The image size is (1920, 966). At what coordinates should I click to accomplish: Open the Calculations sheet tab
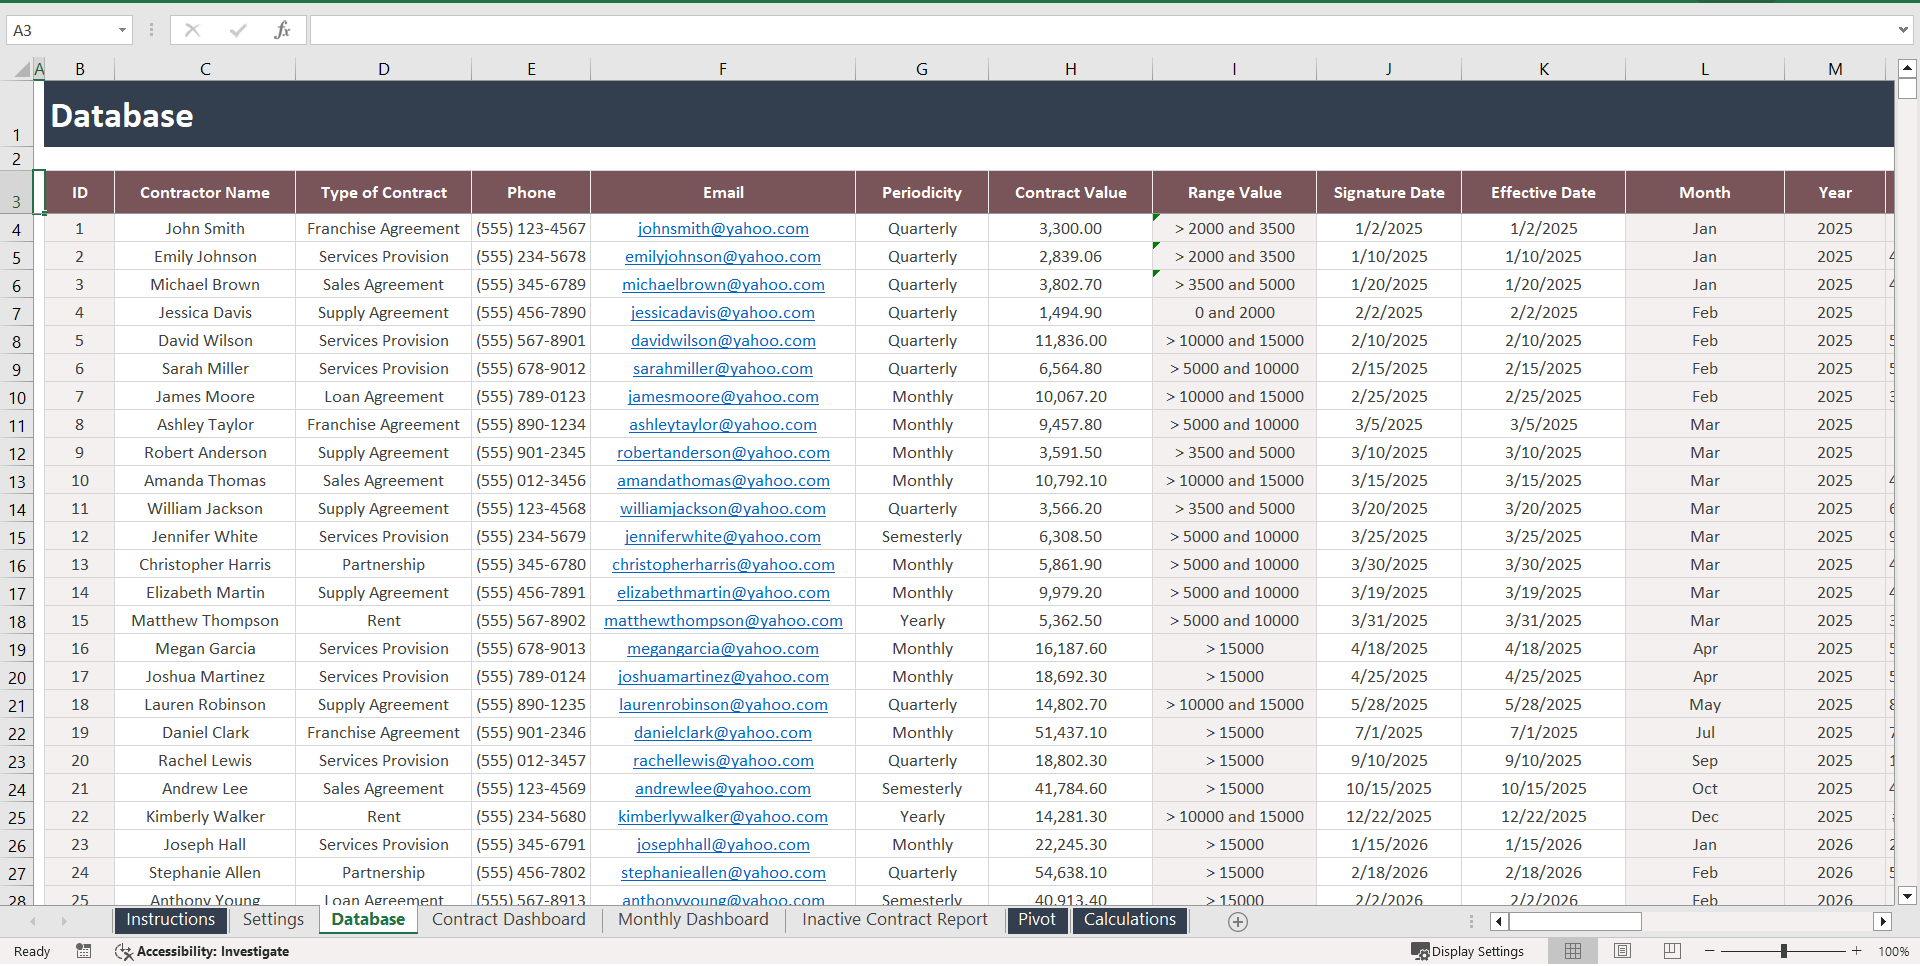tap(1130, 920)
